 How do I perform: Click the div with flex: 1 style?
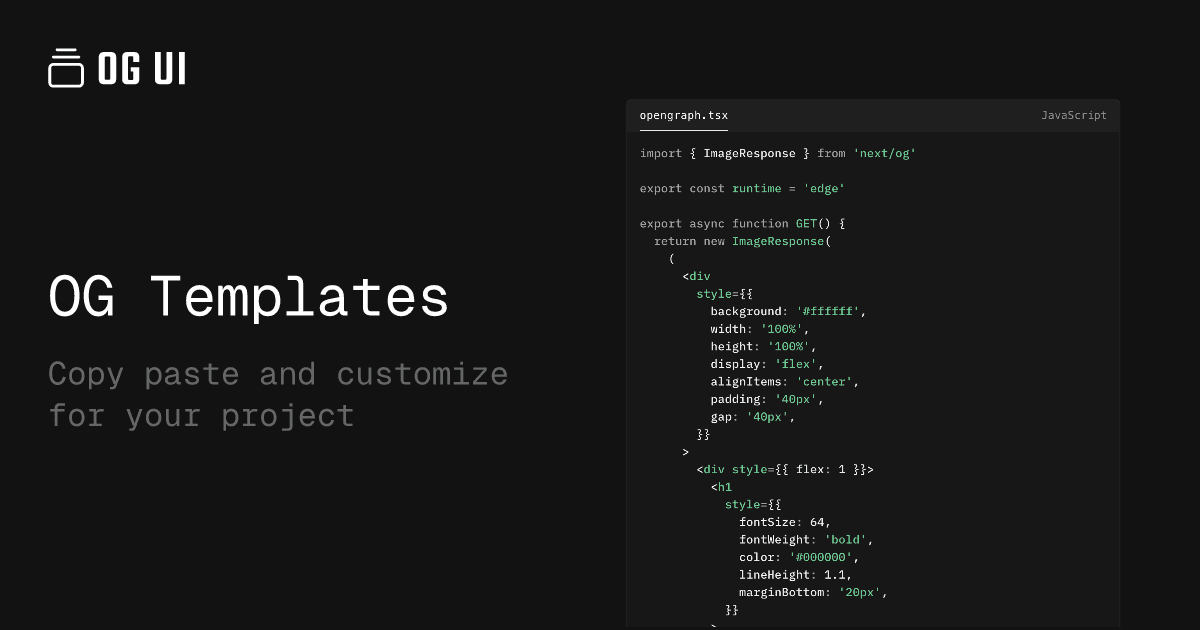786,469
